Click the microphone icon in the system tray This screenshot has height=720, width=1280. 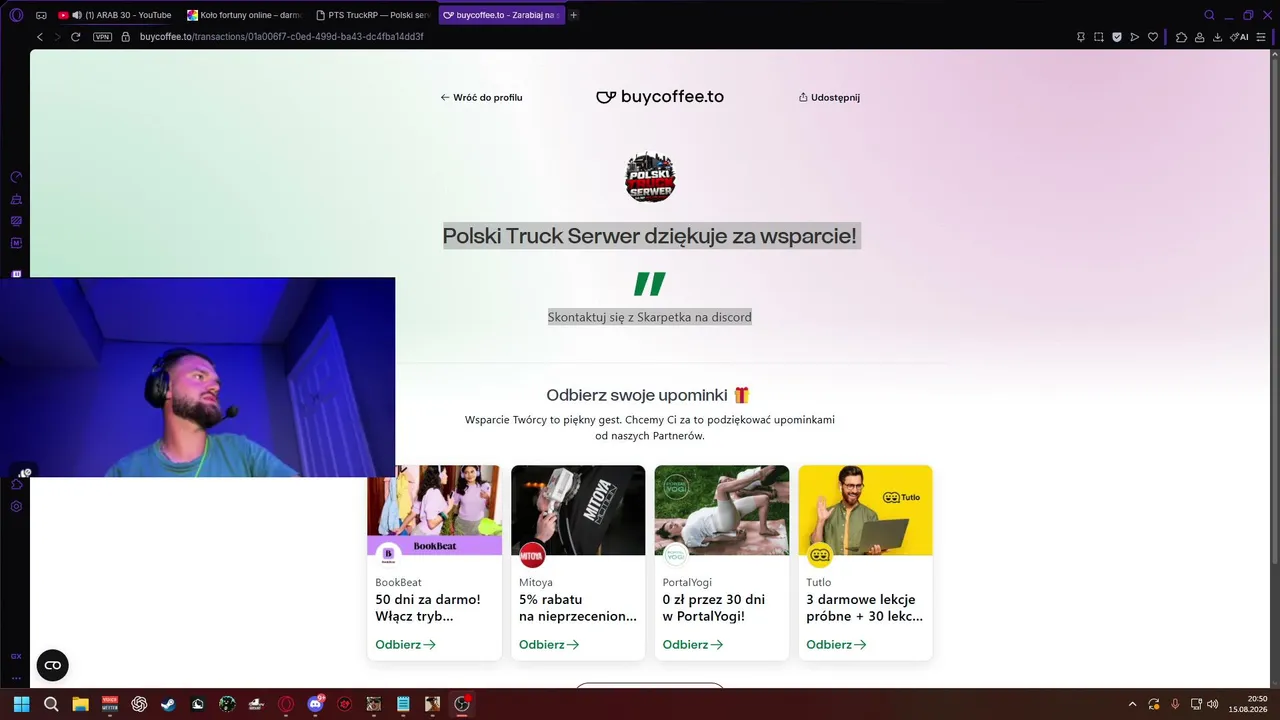click(x=1175, y=704)
